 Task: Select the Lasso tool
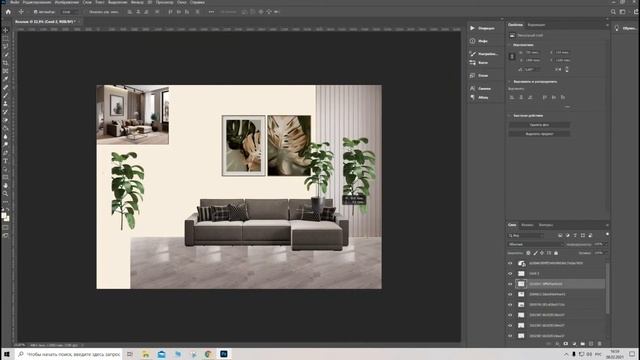[x=5, y=47]
